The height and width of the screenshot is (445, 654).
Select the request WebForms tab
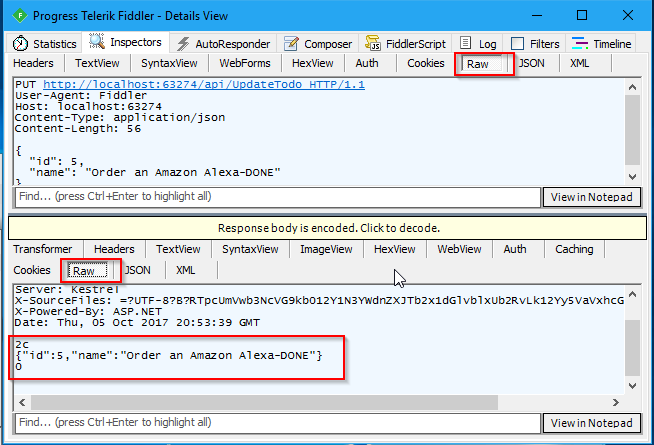tap(245, 63)
